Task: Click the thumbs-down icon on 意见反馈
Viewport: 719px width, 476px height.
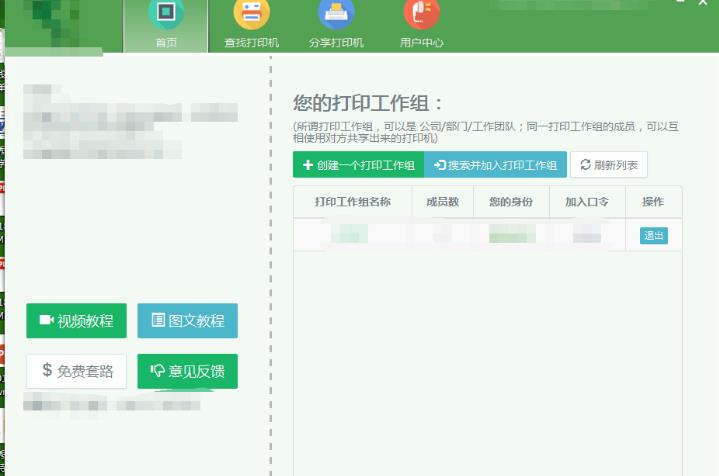Action: click(x=157, y=372)
